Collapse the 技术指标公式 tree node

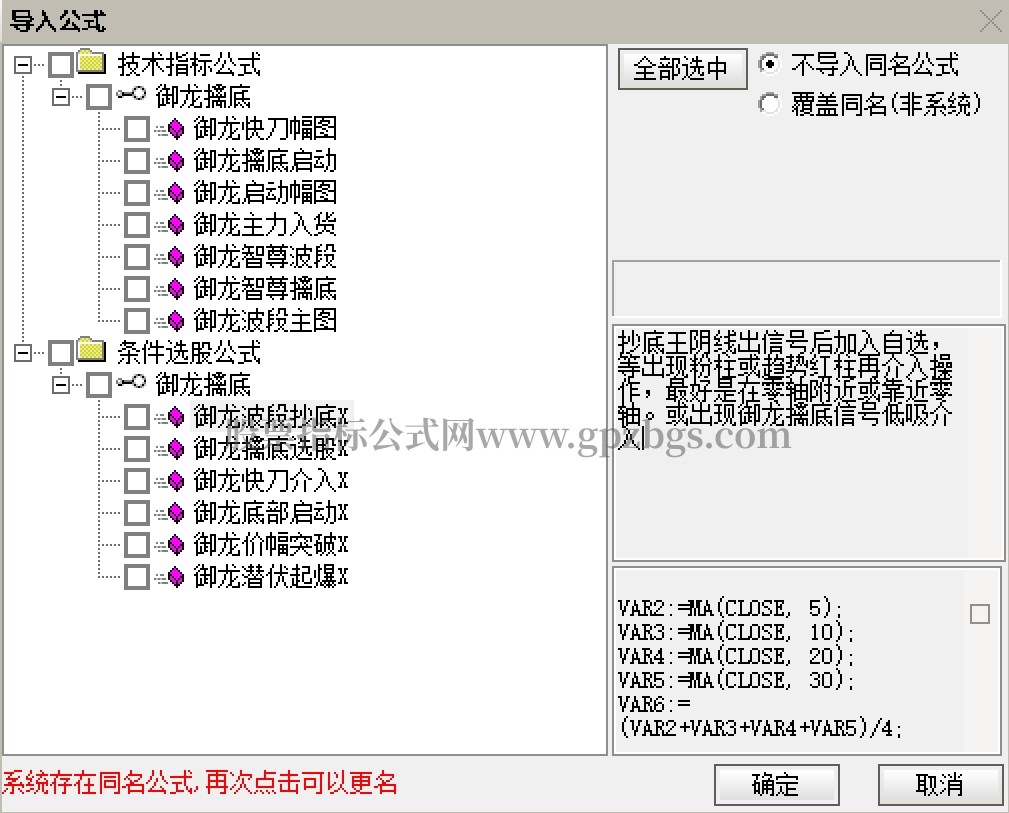click(x=23, y=64)
